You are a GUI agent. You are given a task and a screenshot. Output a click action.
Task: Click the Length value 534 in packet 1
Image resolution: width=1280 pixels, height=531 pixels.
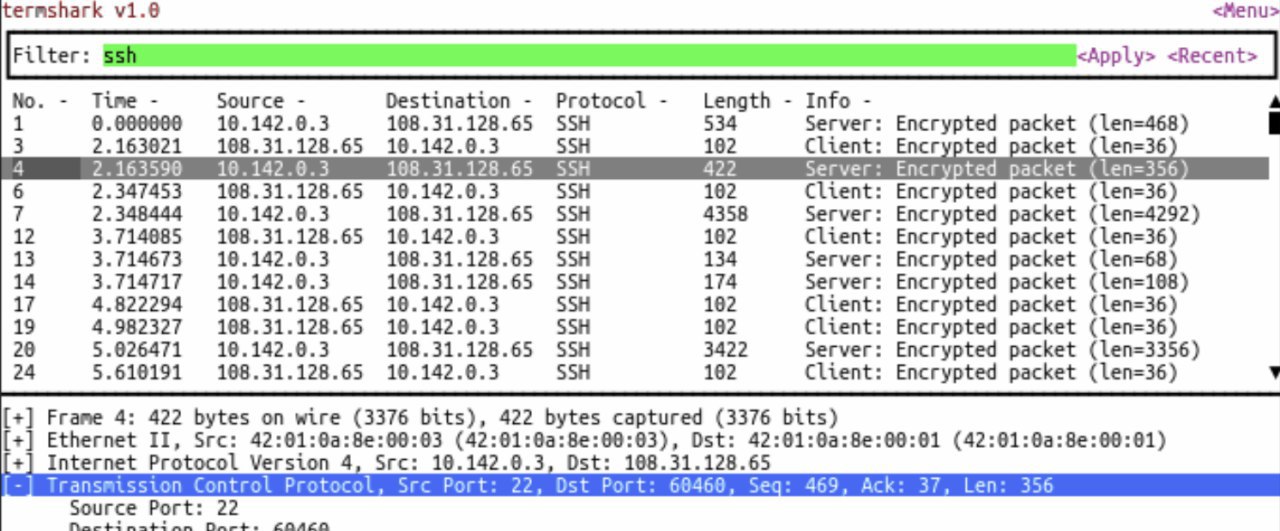point(720,124)
